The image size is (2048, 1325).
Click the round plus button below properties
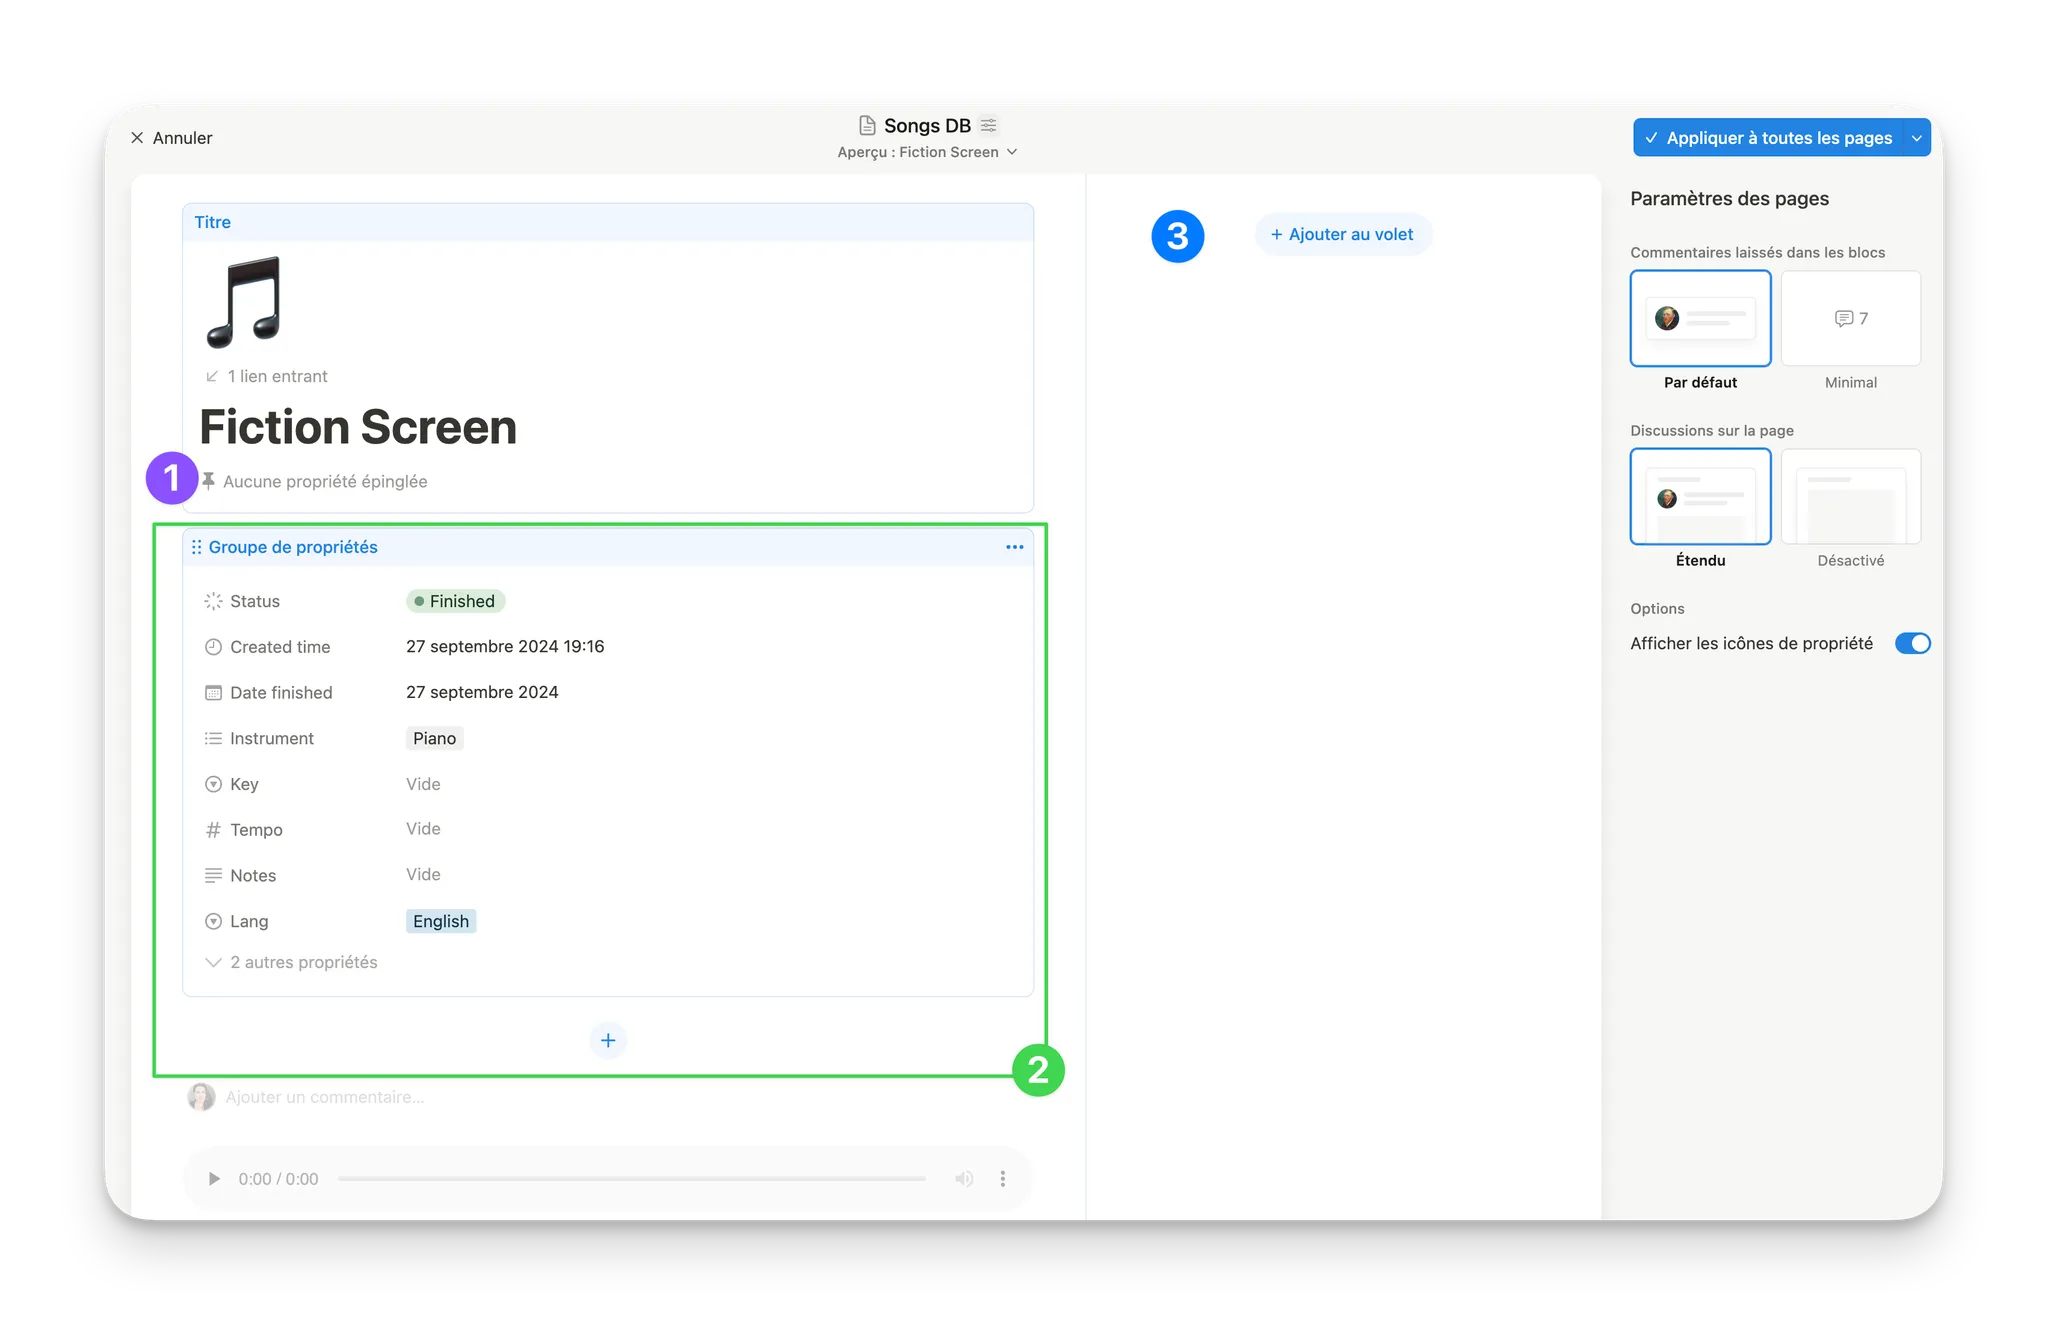tap(608, 1040)
